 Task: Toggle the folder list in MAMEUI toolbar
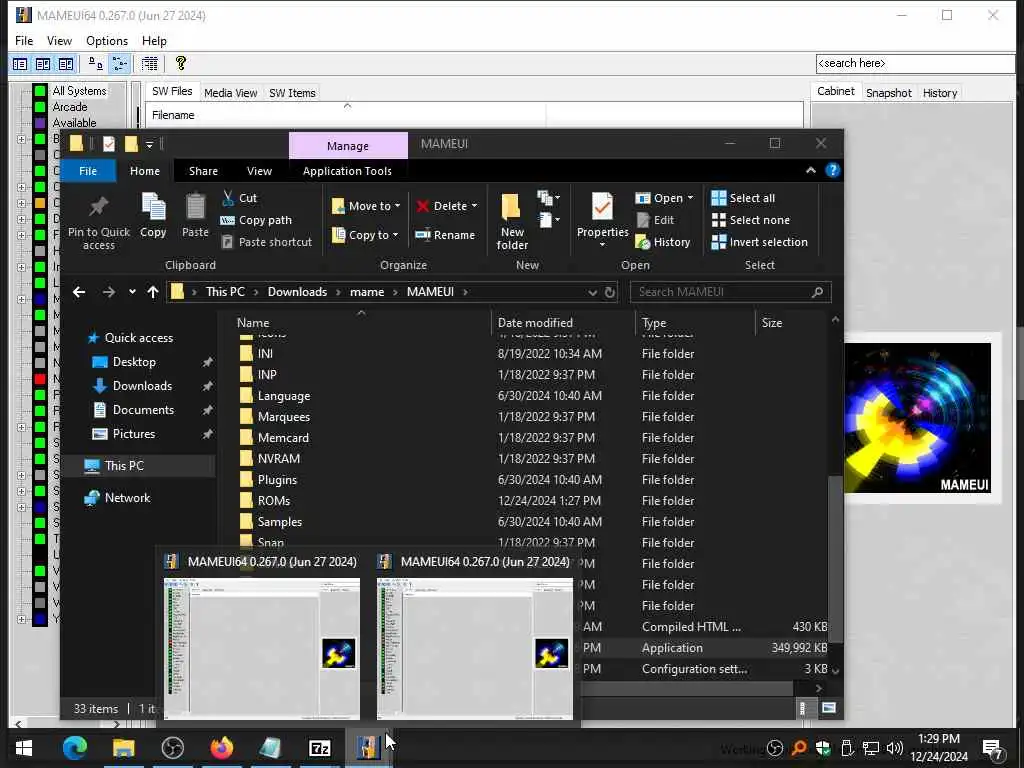click(20, 64)
